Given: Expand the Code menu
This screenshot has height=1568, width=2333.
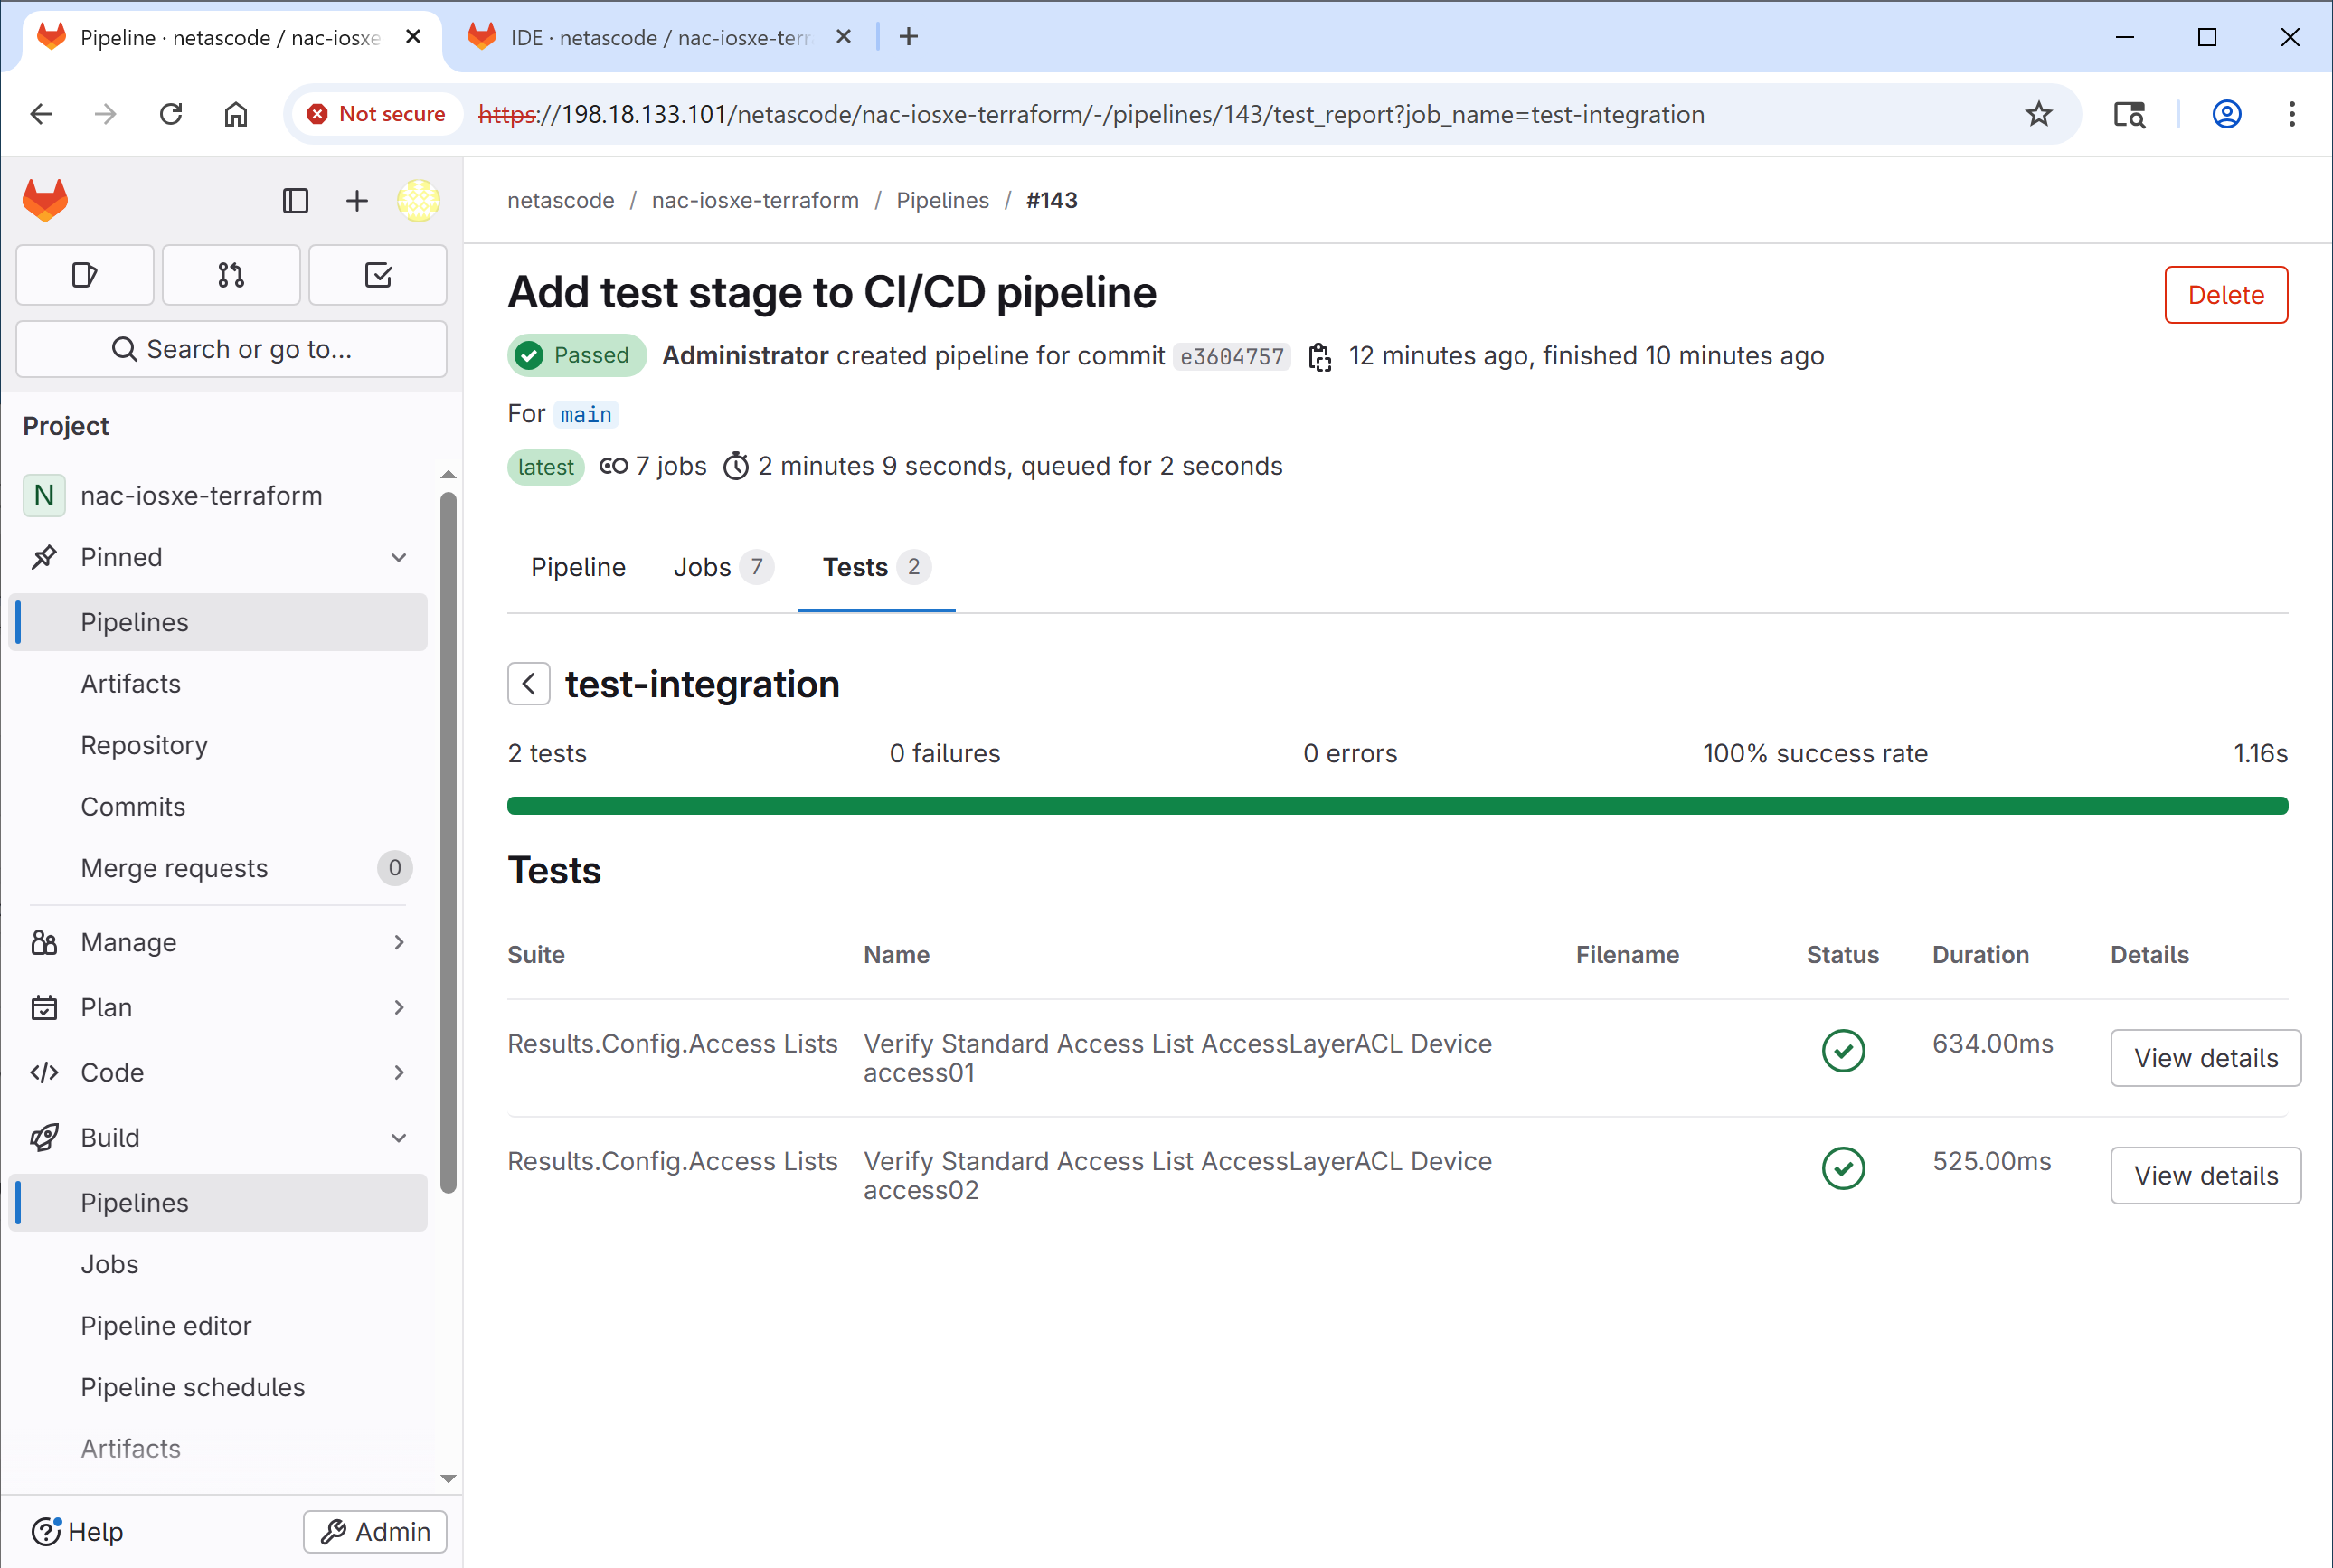Looking at the screenshot, I should coord(398,1073).
